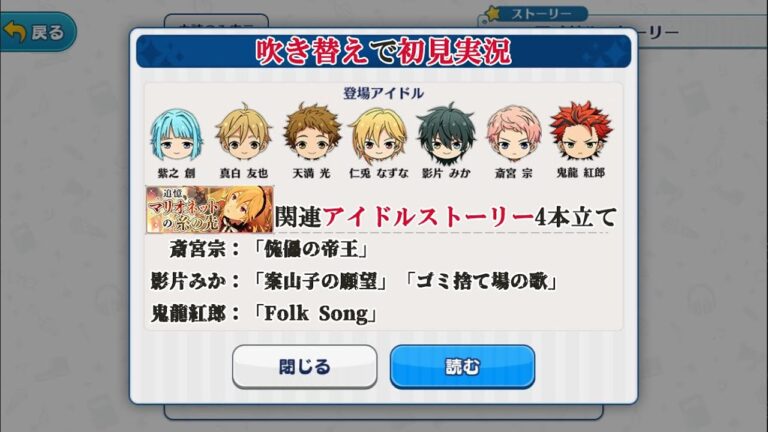Select the pink-haired 斎宮 宗 idol icon
The height and width of the screenshot is (432, 768).
513,134
